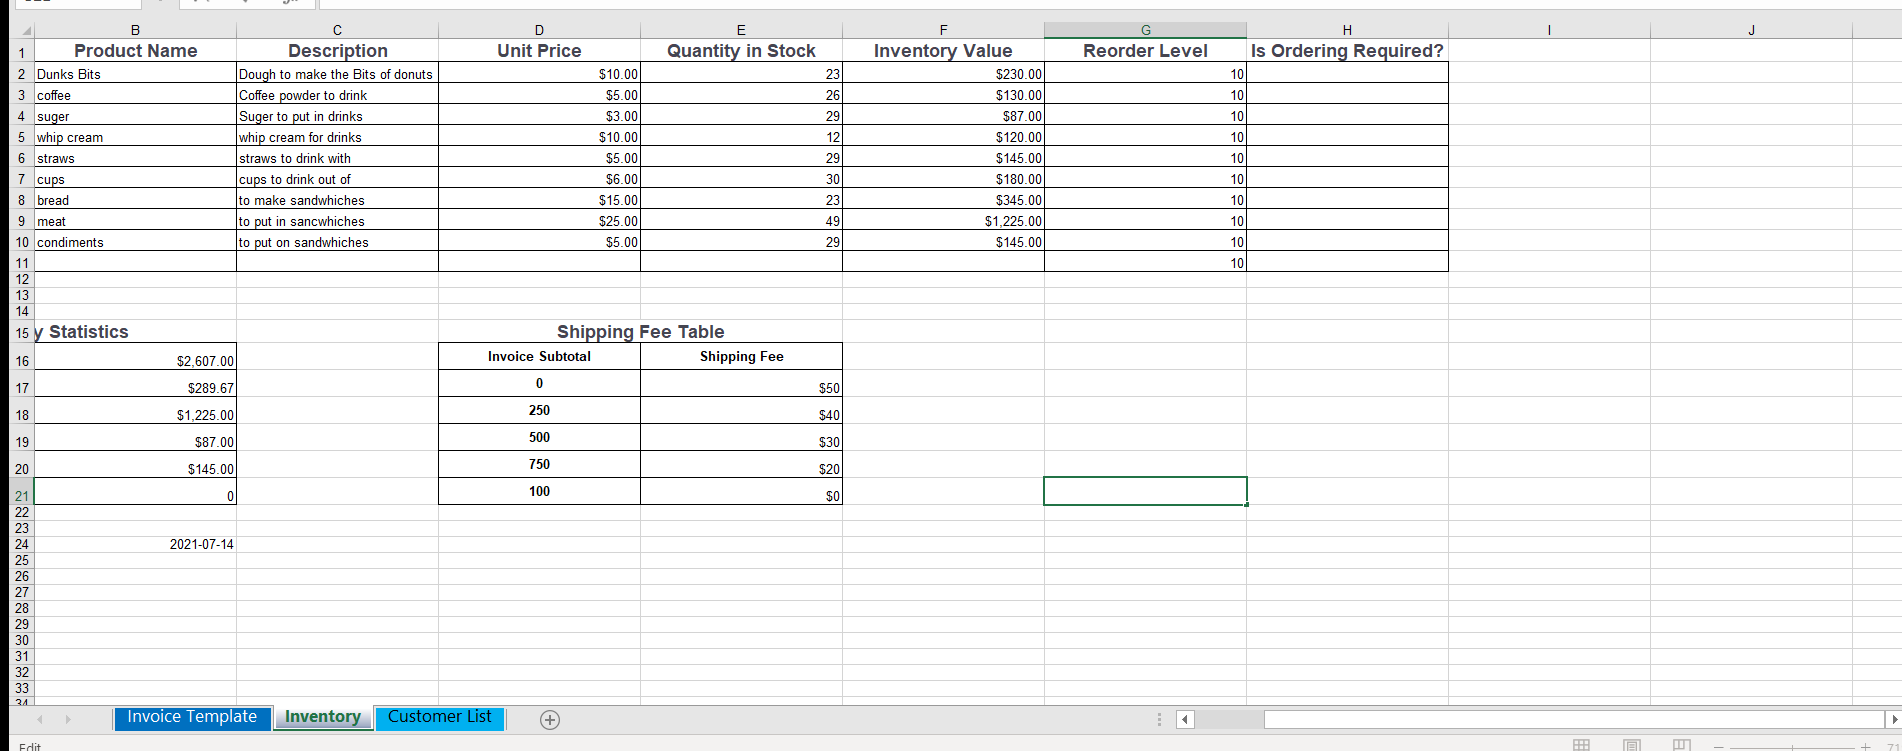The width and height of the screenshot is (1902, 751).
Task: Click the Invoice Subtotal column header
Action: [539, 356]
